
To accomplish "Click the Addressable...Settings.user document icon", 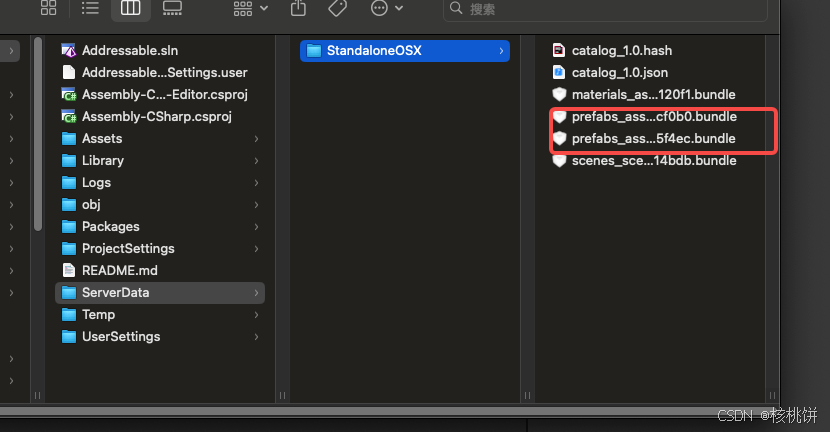I will click(x=69, y=72).
